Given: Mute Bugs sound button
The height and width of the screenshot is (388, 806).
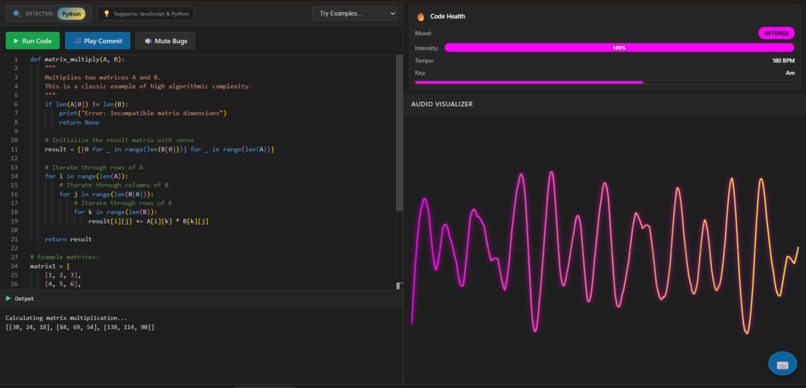Looking at the screenshot, I should pos(165,41).
